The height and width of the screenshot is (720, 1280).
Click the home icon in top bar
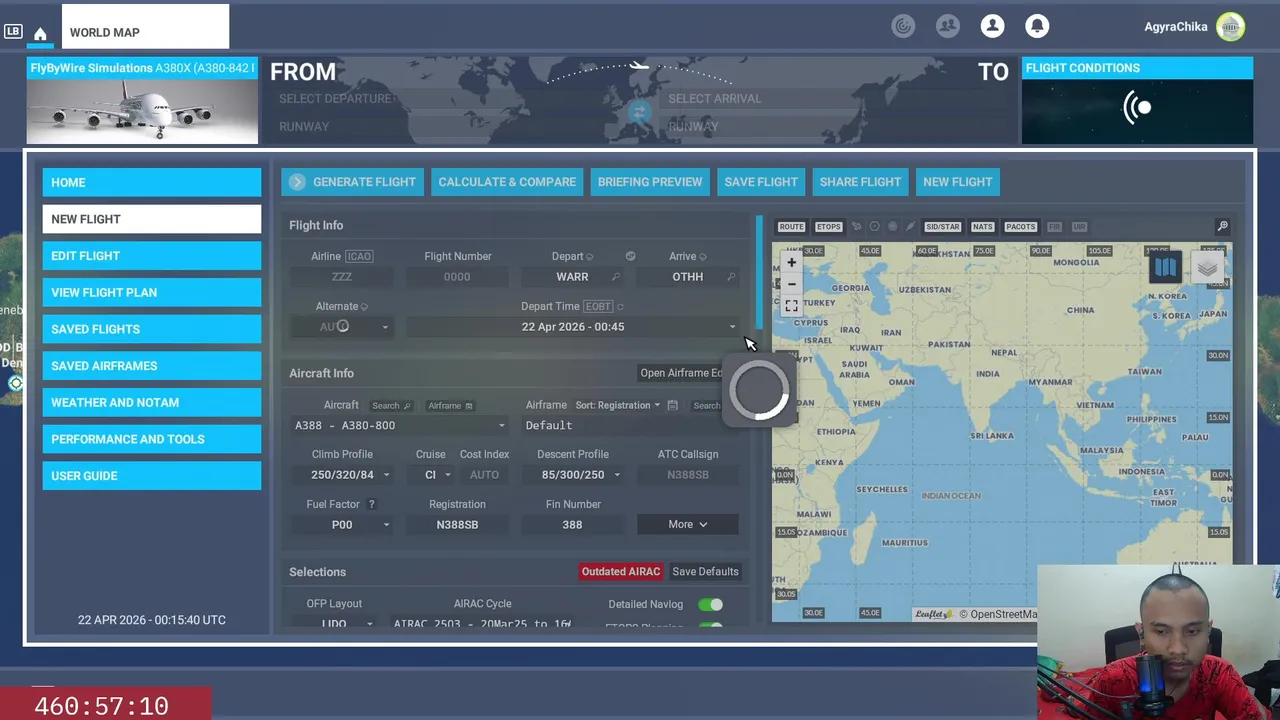(x=40, y=34)
